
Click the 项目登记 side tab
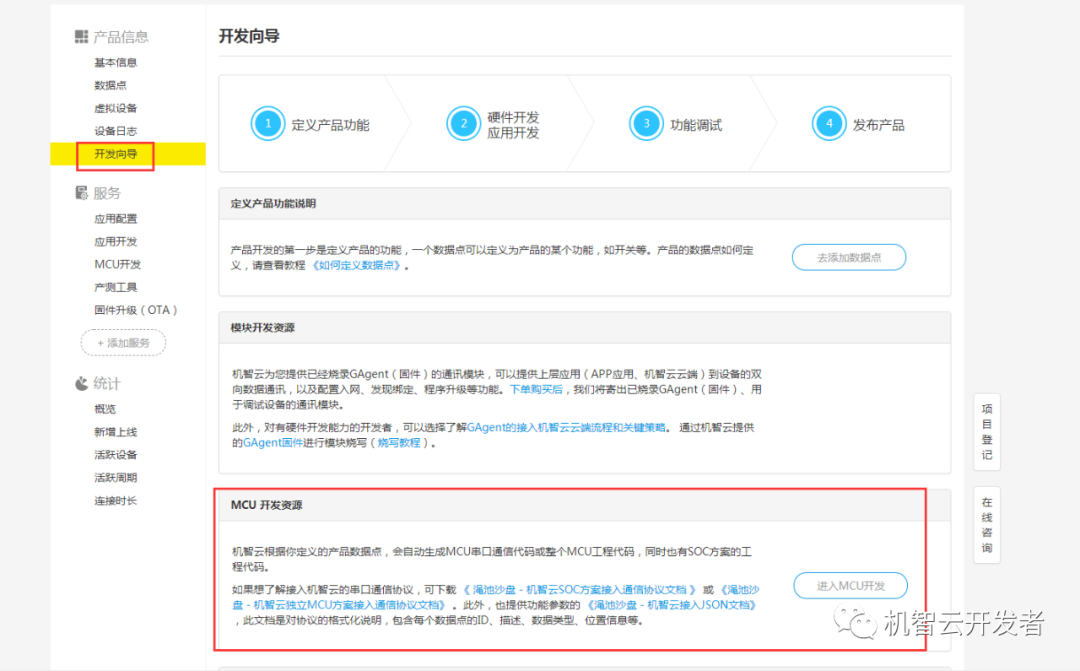[x=987, y=432]
